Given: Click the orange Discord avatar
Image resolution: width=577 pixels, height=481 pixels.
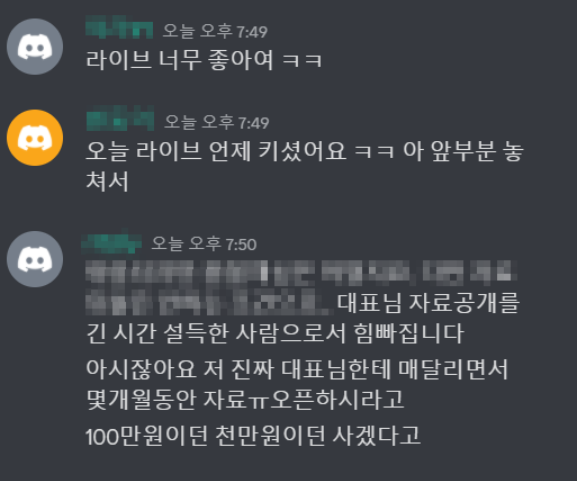Looking at the screenshot, I should [35, 138].
